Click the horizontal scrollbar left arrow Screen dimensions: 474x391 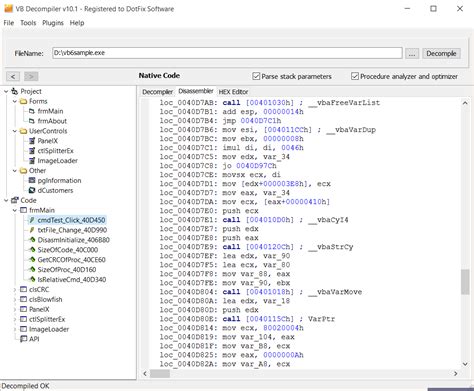coord(145,373)
